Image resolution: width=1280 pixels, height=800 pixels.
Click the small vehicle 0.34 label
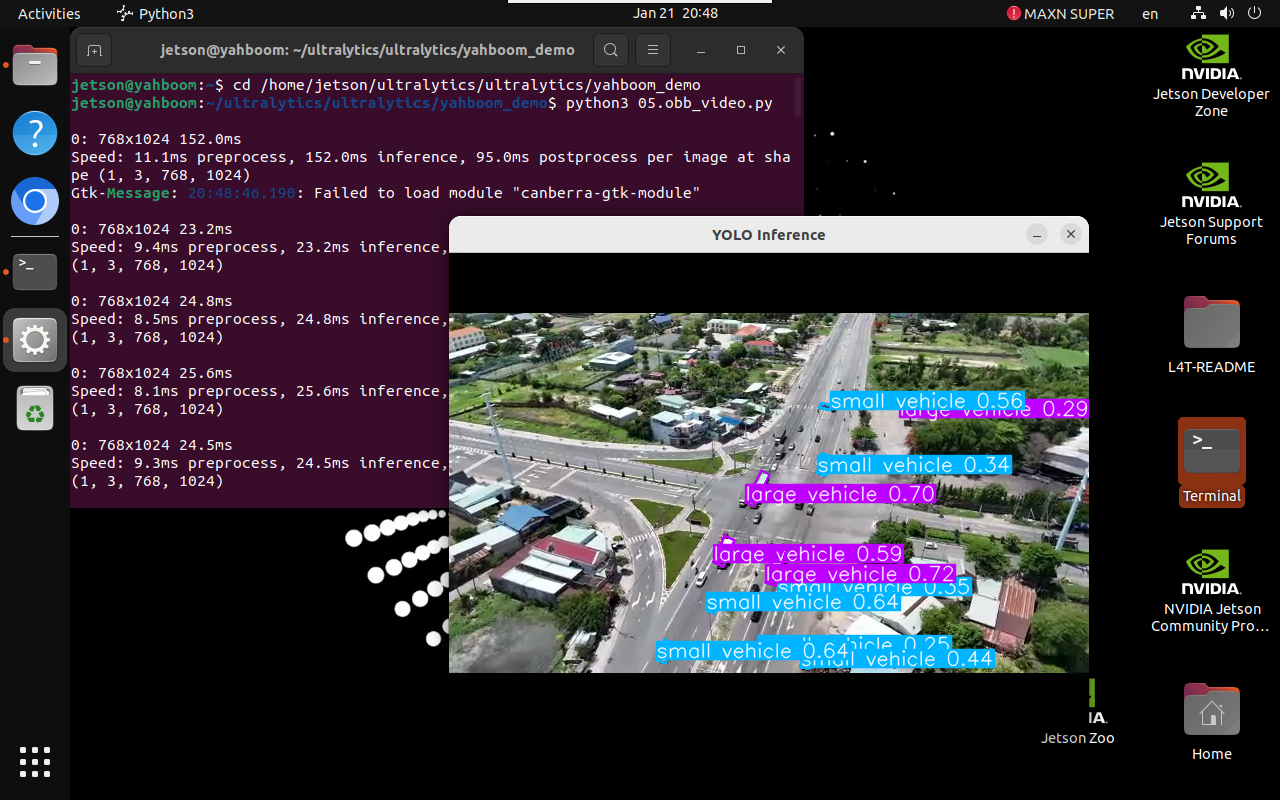[914, 465]
